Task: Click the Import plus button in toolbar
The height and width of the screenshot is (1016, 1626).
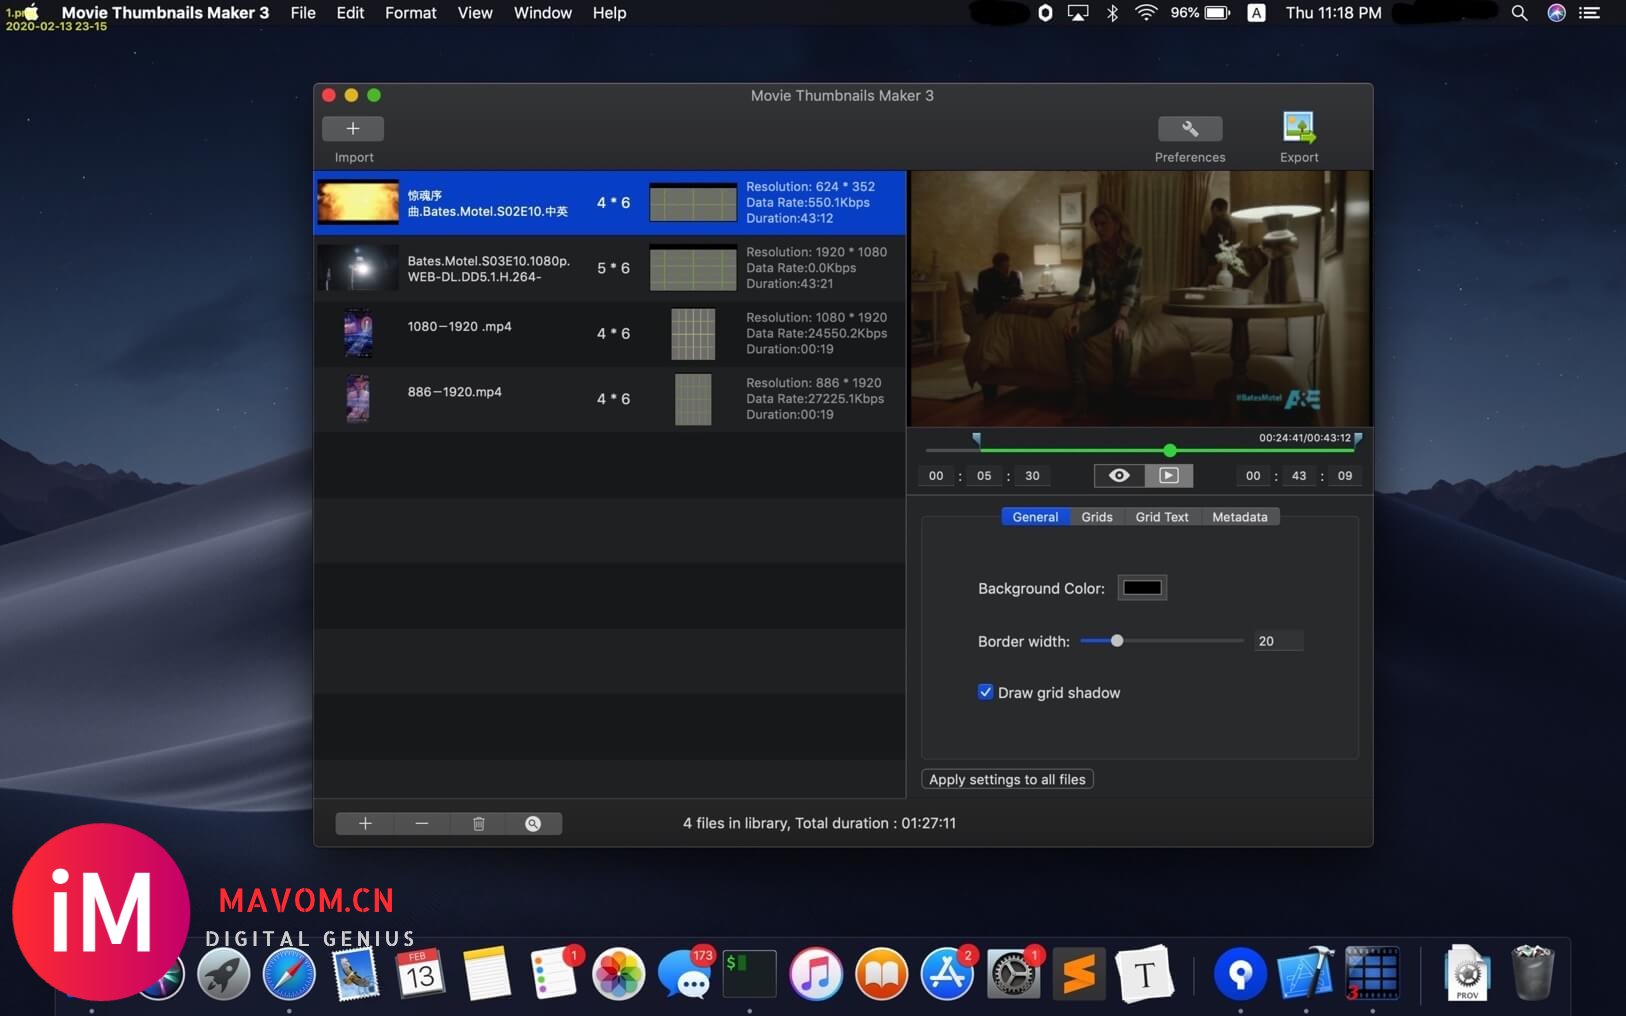Action: click(x=353, y=129)
